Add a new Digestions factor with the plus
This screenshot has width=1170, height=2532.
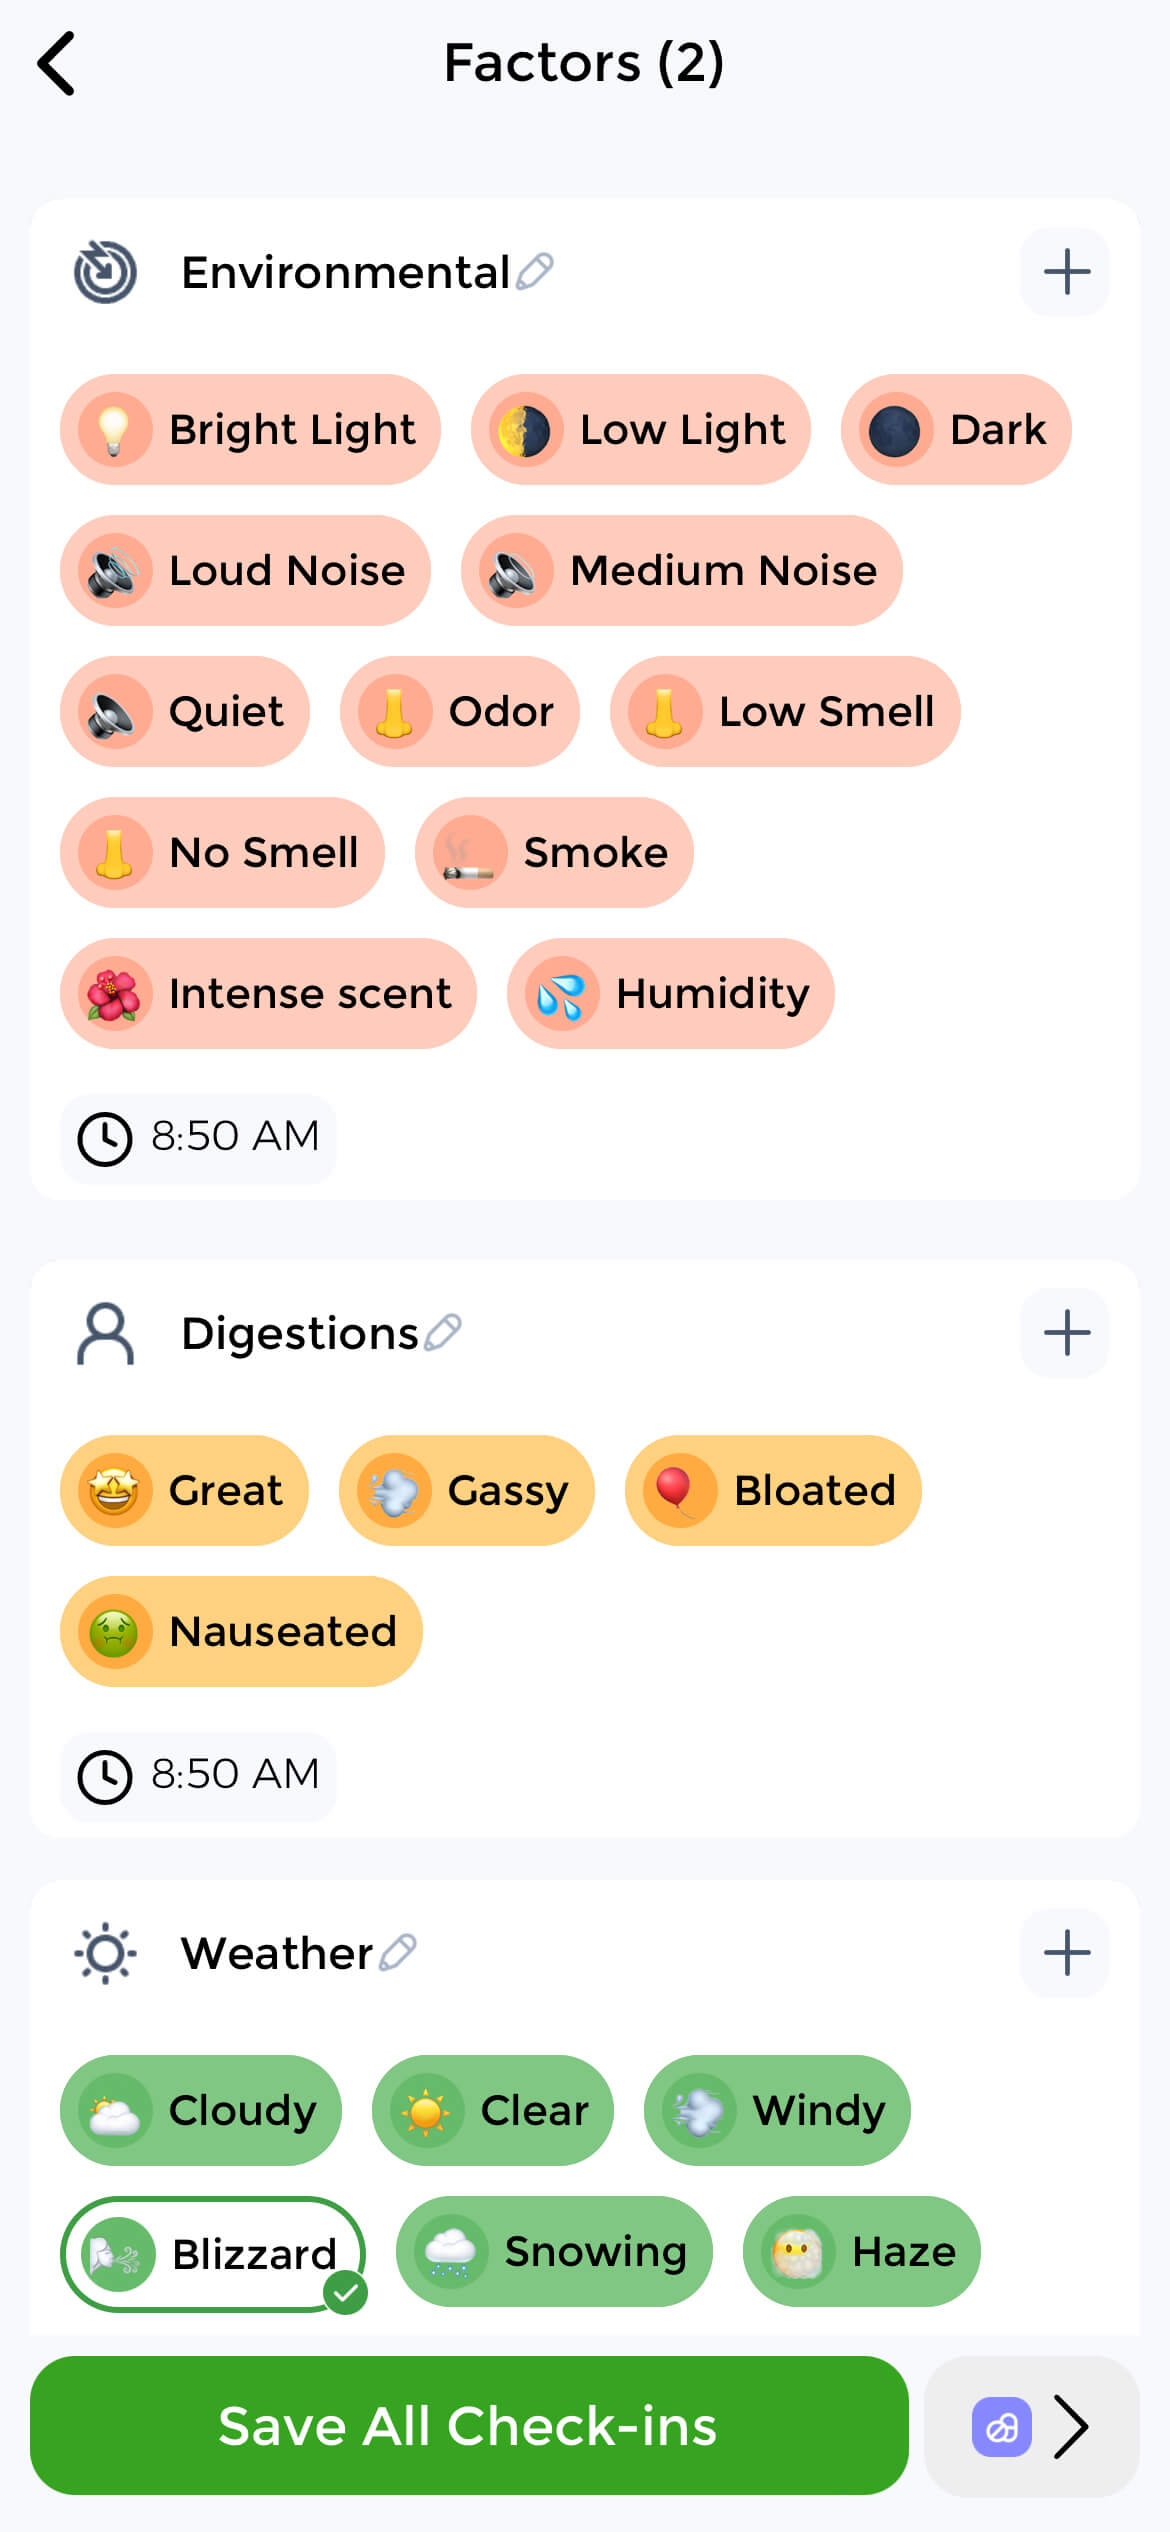click(1065, 1333)
